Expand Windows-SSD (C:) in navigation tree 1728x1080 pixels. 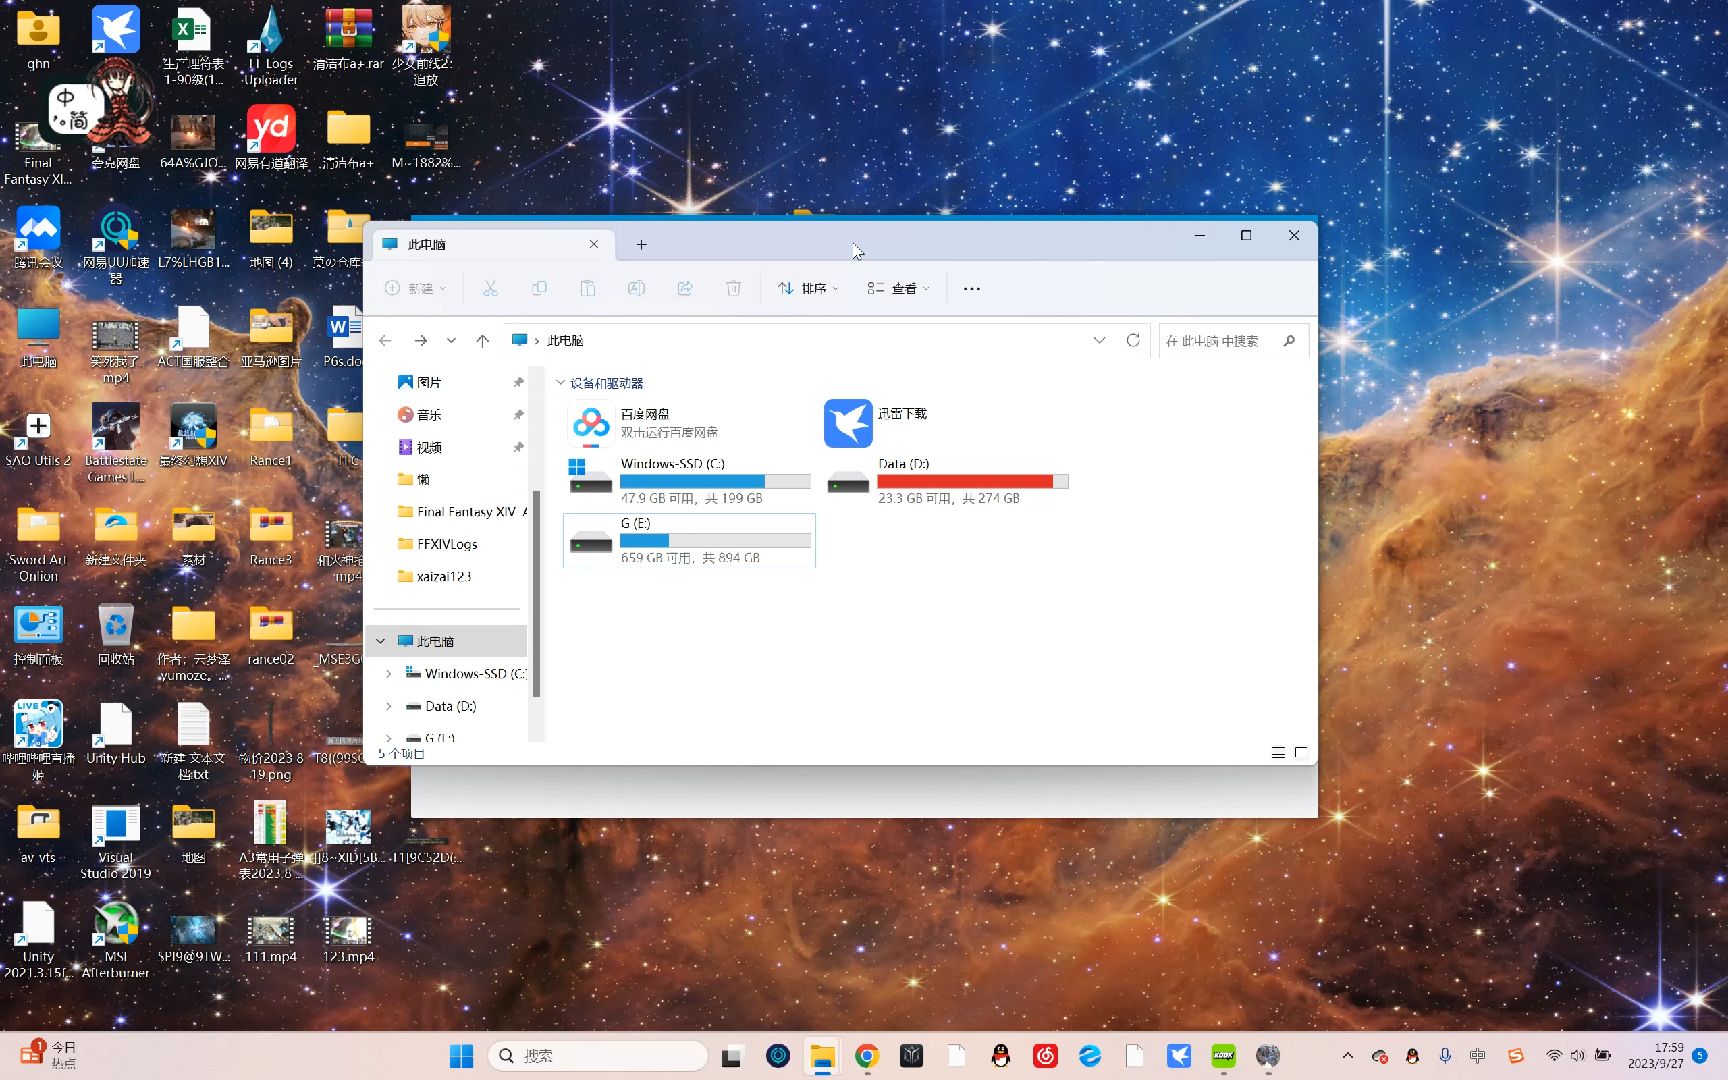click(x=389, y=674)
